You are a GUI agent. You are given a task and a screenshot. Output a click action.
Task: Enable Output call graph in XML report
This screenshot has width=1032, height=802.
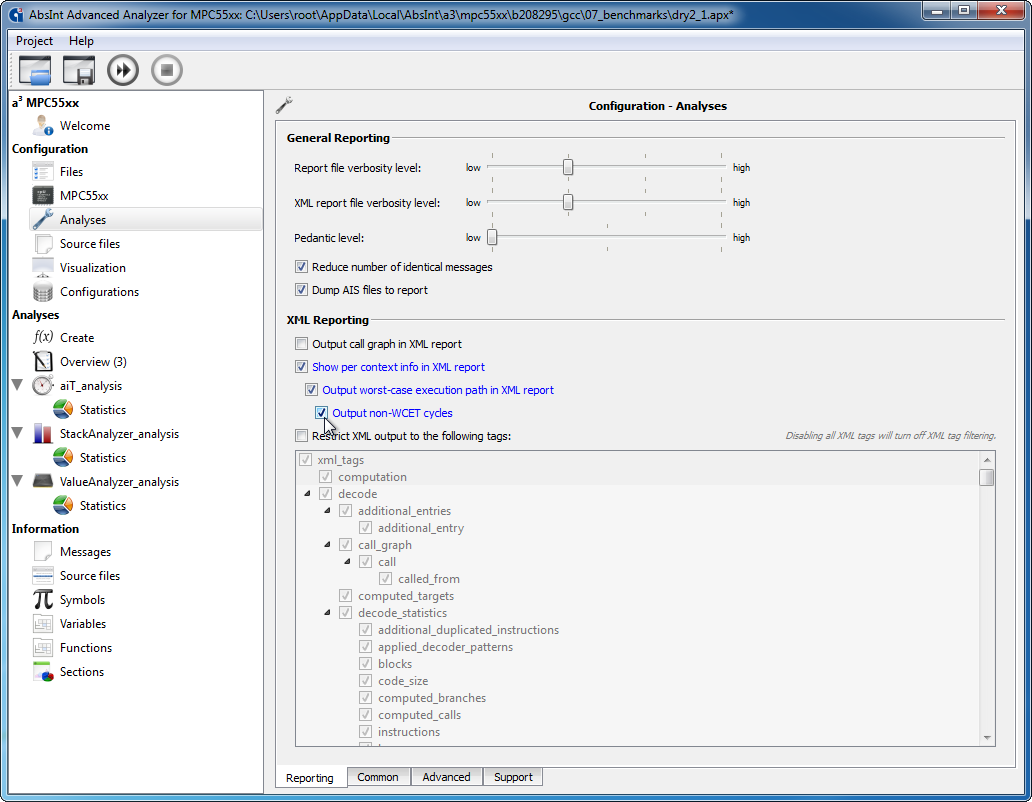(x=301, y=344)
